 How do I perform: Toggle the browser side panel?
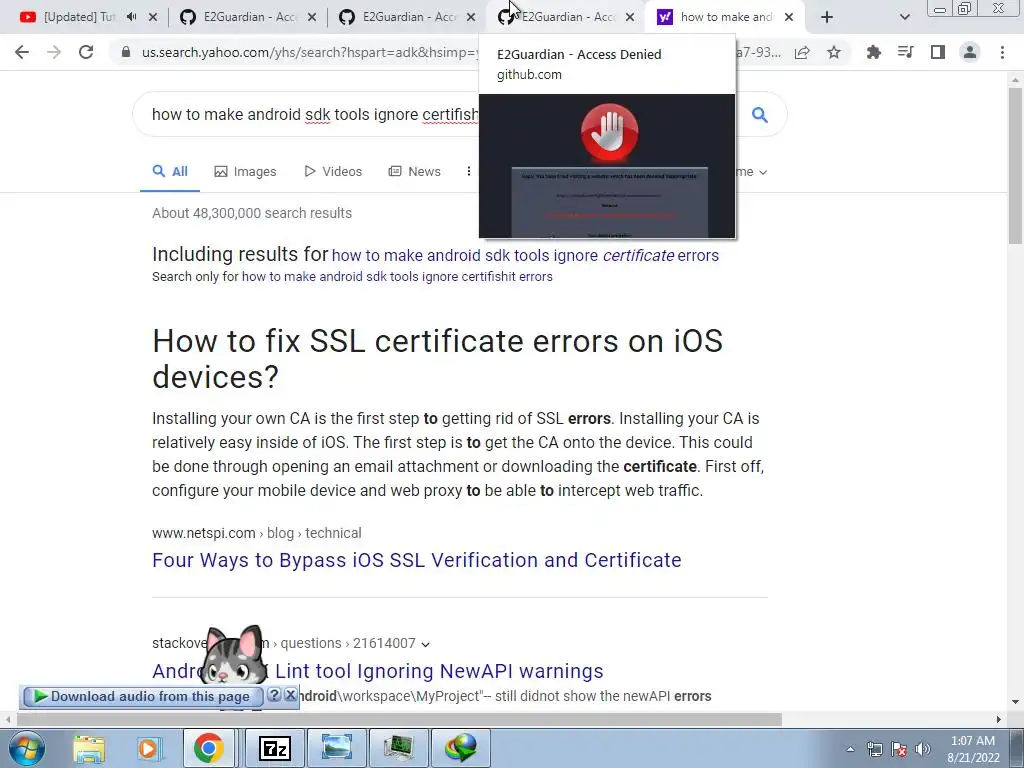coord(938,52)
